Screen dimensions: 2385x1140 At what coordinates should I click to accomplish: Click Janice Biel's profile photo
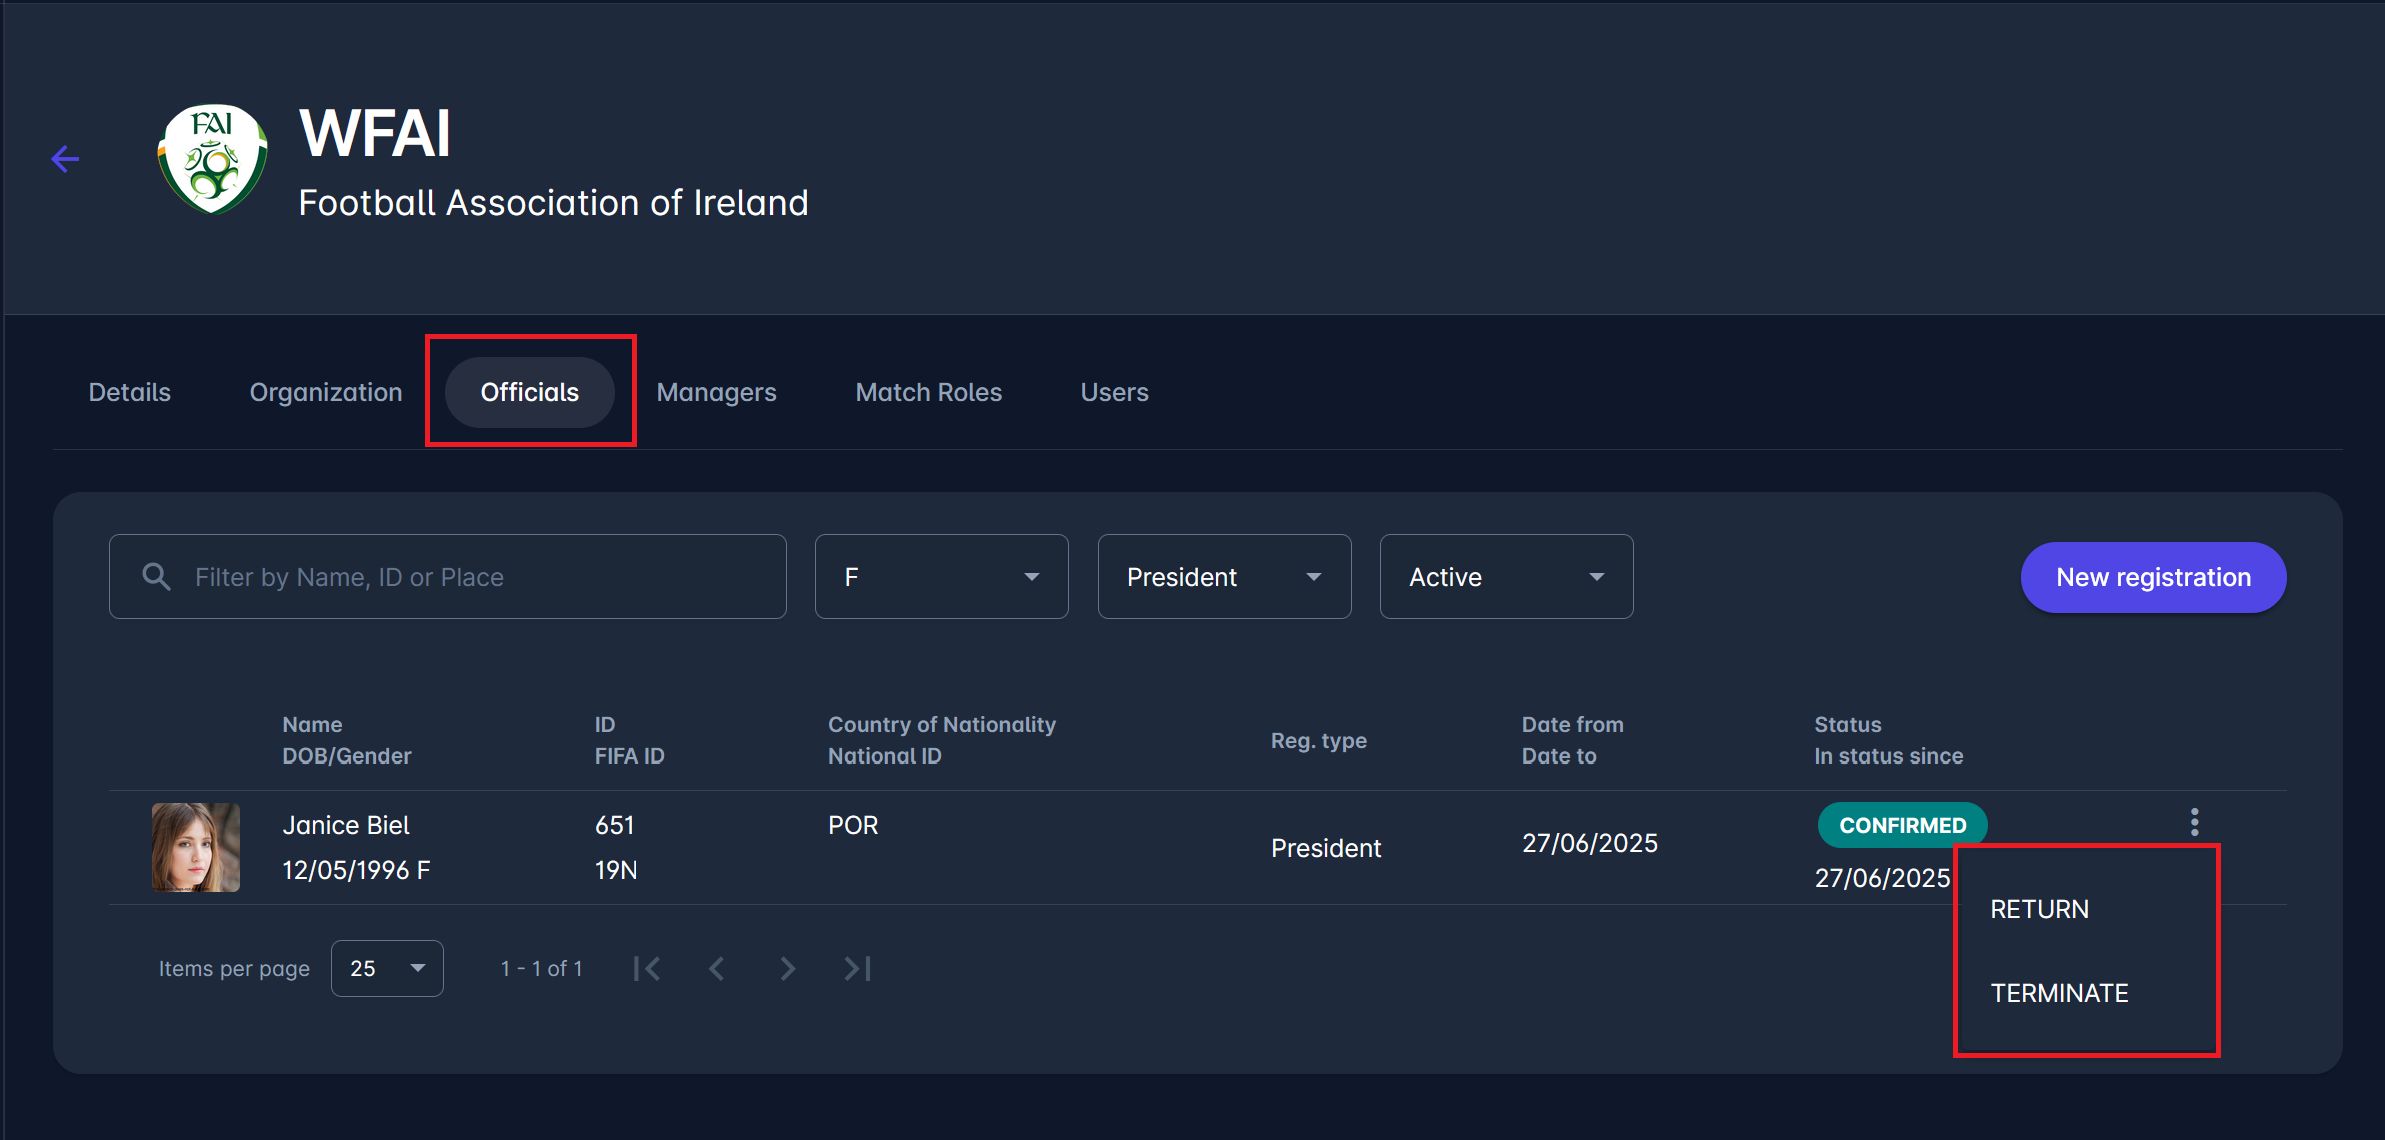(x=196, y=847)
